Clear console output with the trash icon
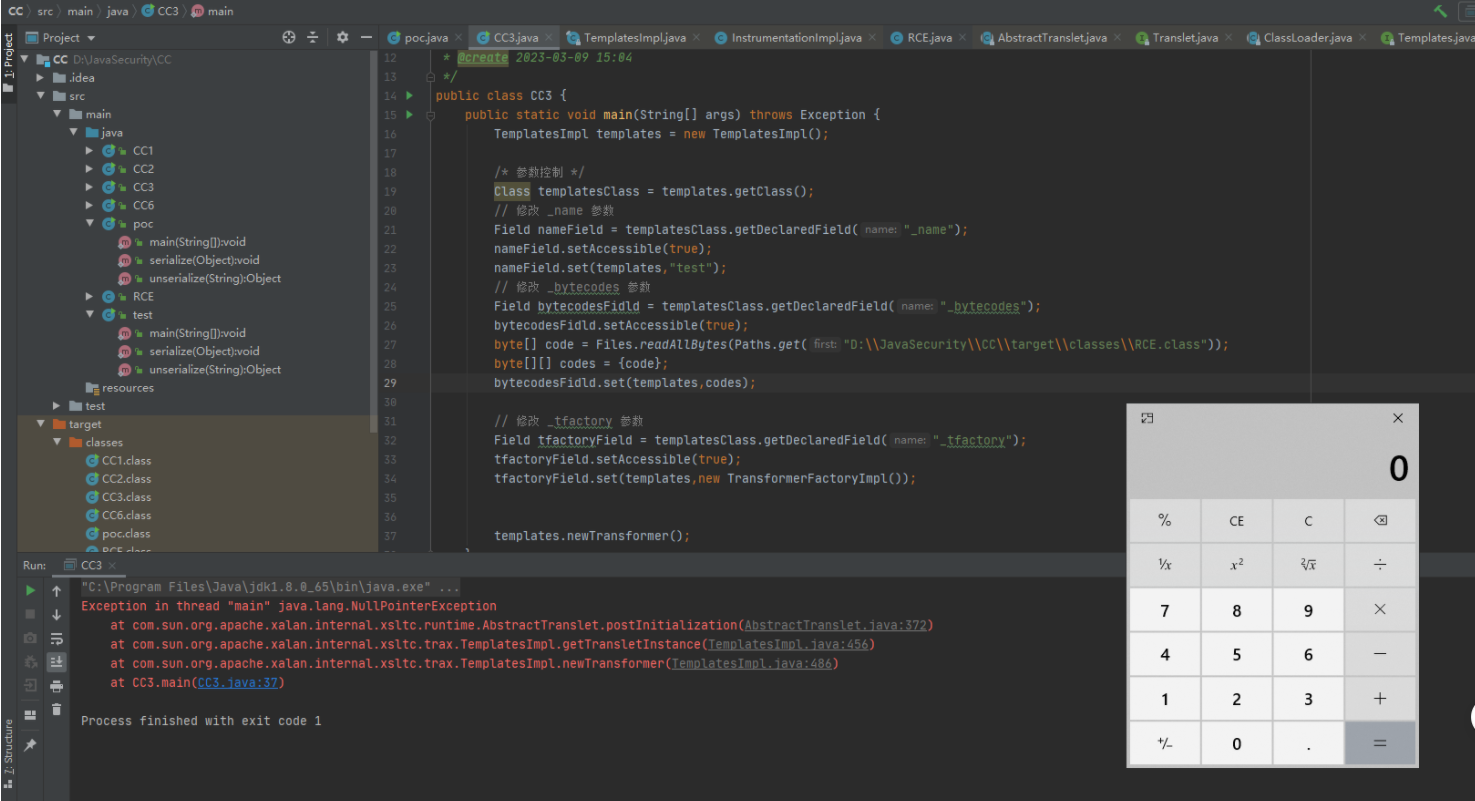This screenshot has height=801, width=1475. [x=57, y=709]
